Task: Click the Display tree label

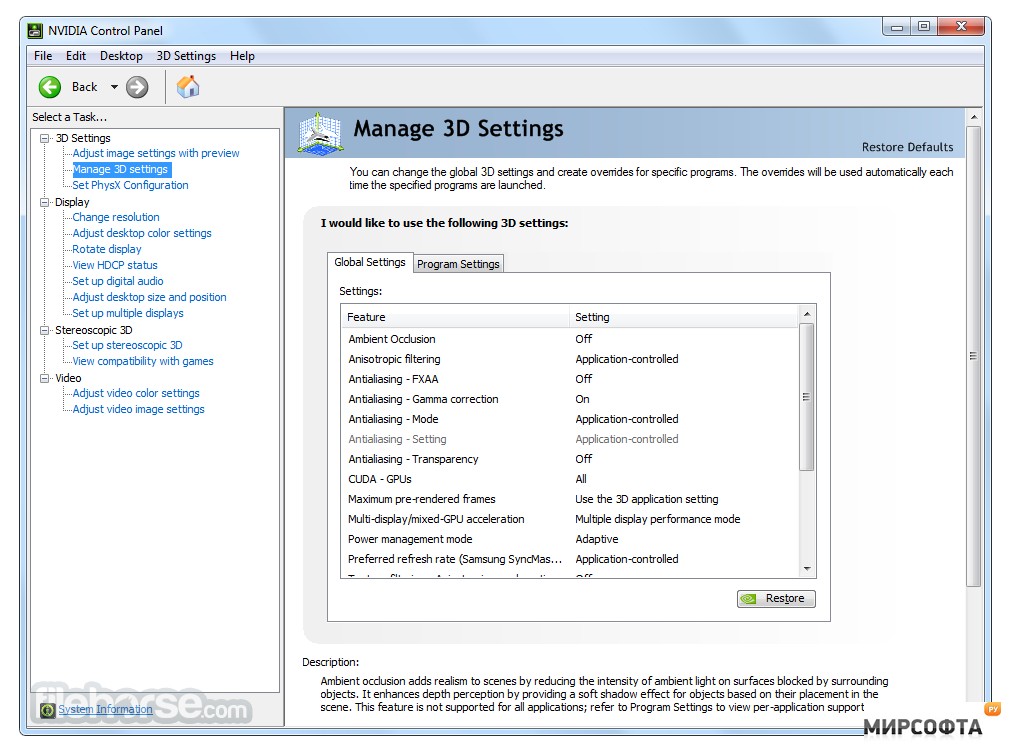Action: click(x=72, y=202)
